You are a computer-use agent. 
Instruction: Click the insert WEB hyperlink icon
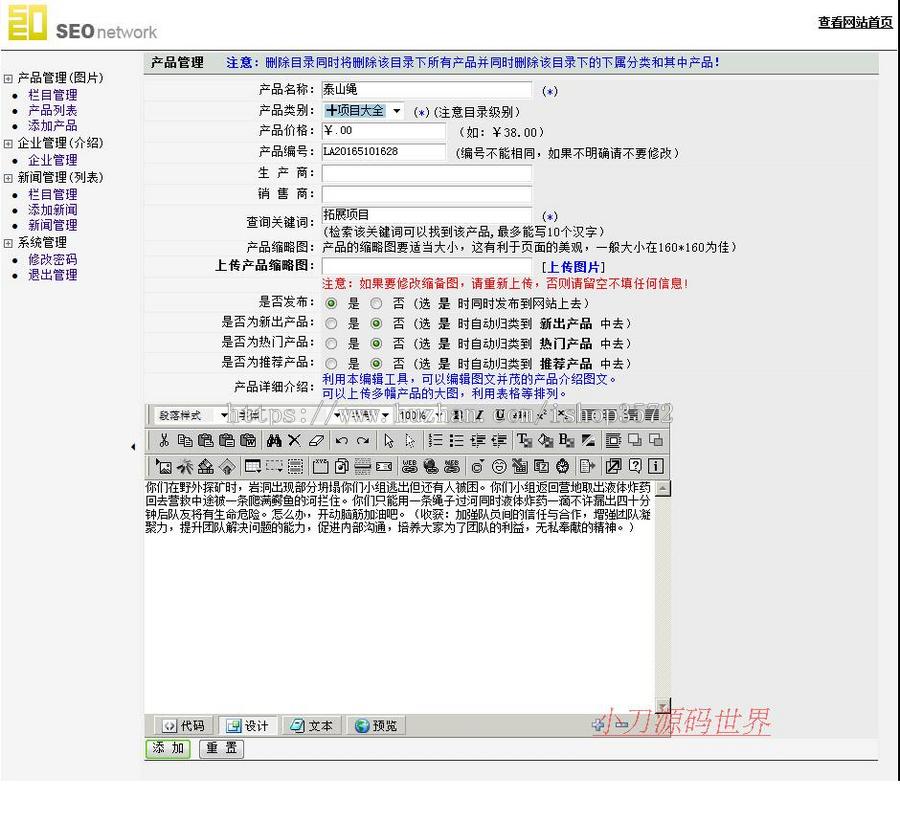[410, 466]
